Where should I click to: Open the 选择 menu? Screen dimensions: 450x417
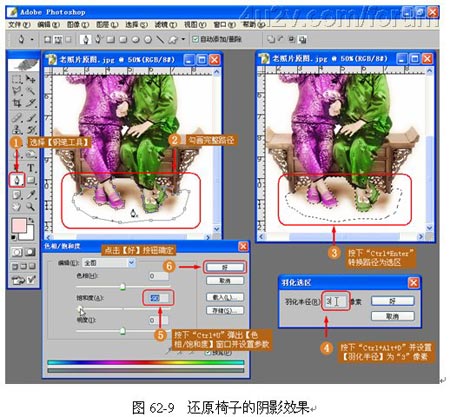136,24
